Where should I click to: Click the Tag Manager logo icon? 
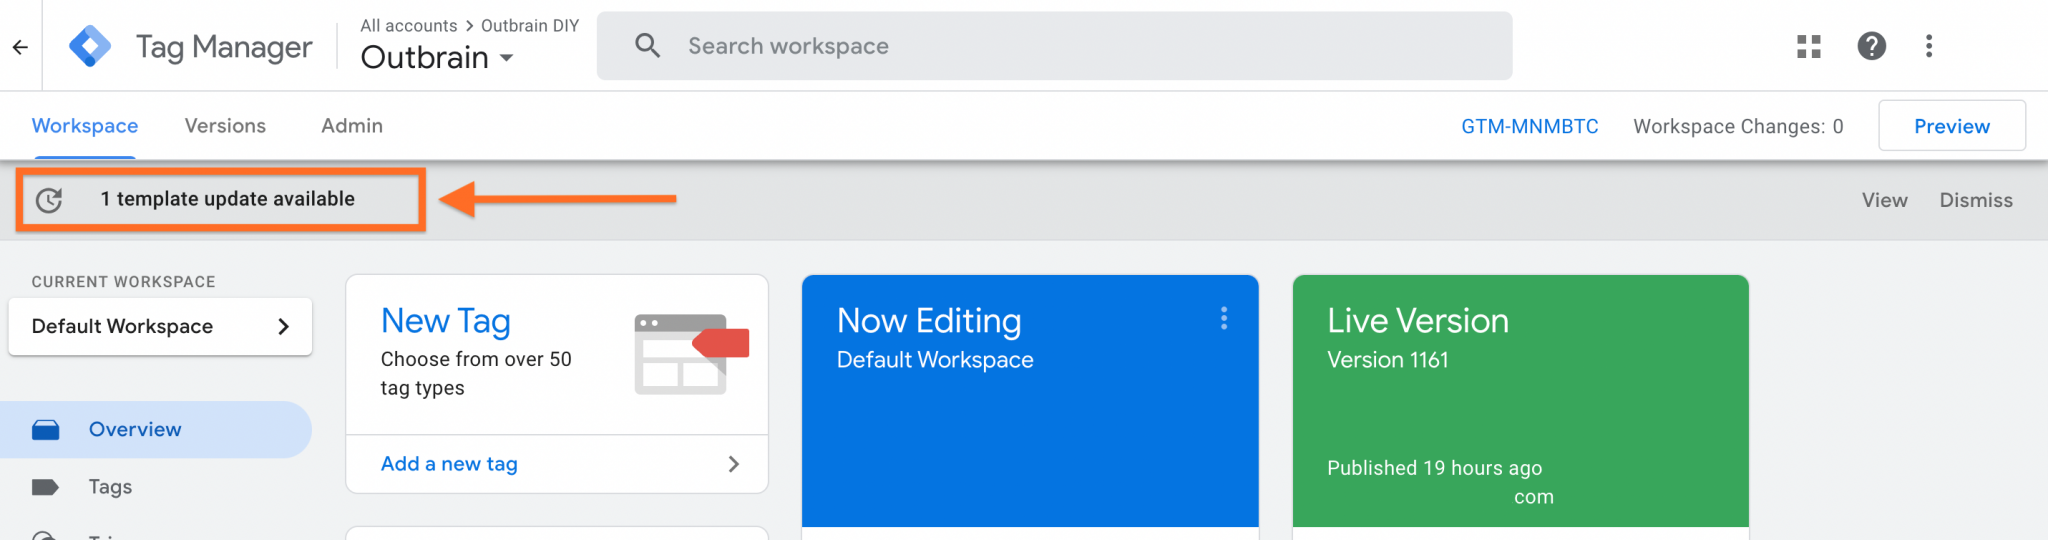[x=90, y=47]
